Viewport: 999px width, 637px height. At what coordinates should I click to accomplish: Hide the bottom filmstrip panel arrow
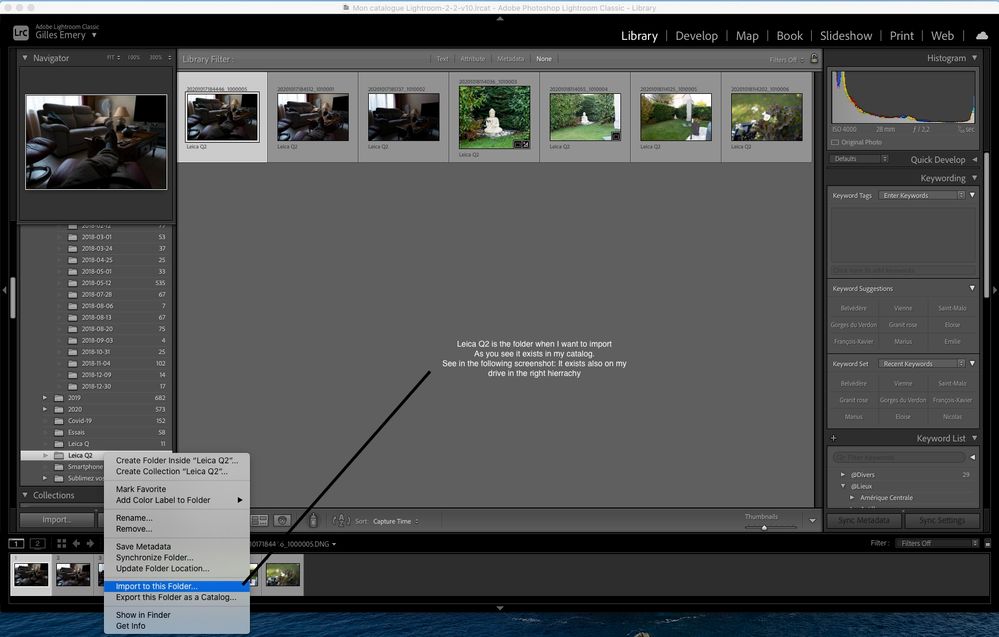pyautogui.click(x=500, y=608)
